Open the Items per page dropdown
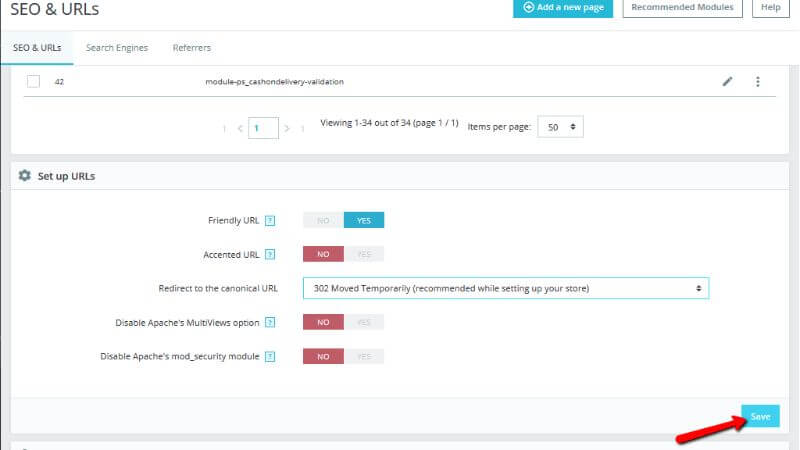The width and height of the screenshot is (800, 450). pos(560,127)
